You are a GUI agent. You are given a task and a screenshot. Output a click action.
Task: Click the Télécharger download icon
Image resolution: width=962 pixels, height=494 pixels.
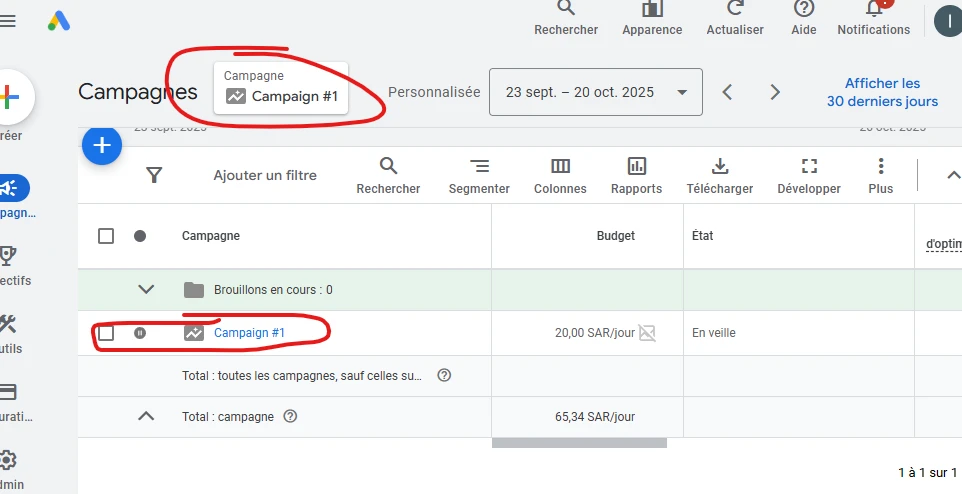click(x=719, y=167)
